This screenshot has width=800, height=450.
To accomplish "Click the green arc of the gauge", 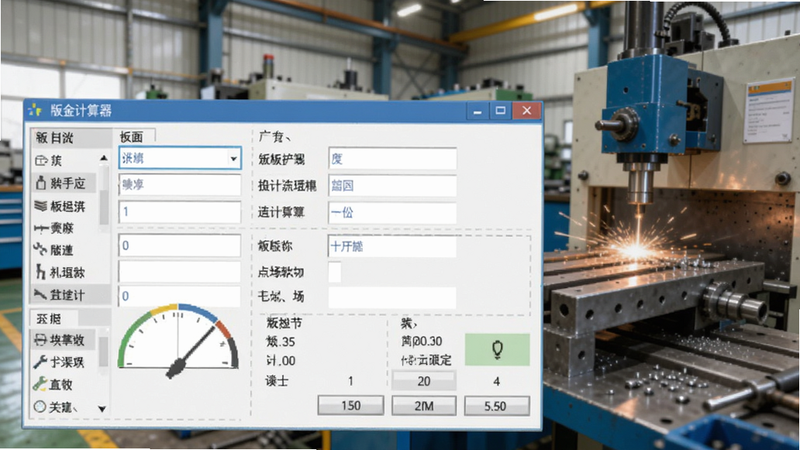I will click(x=132, y=334).
